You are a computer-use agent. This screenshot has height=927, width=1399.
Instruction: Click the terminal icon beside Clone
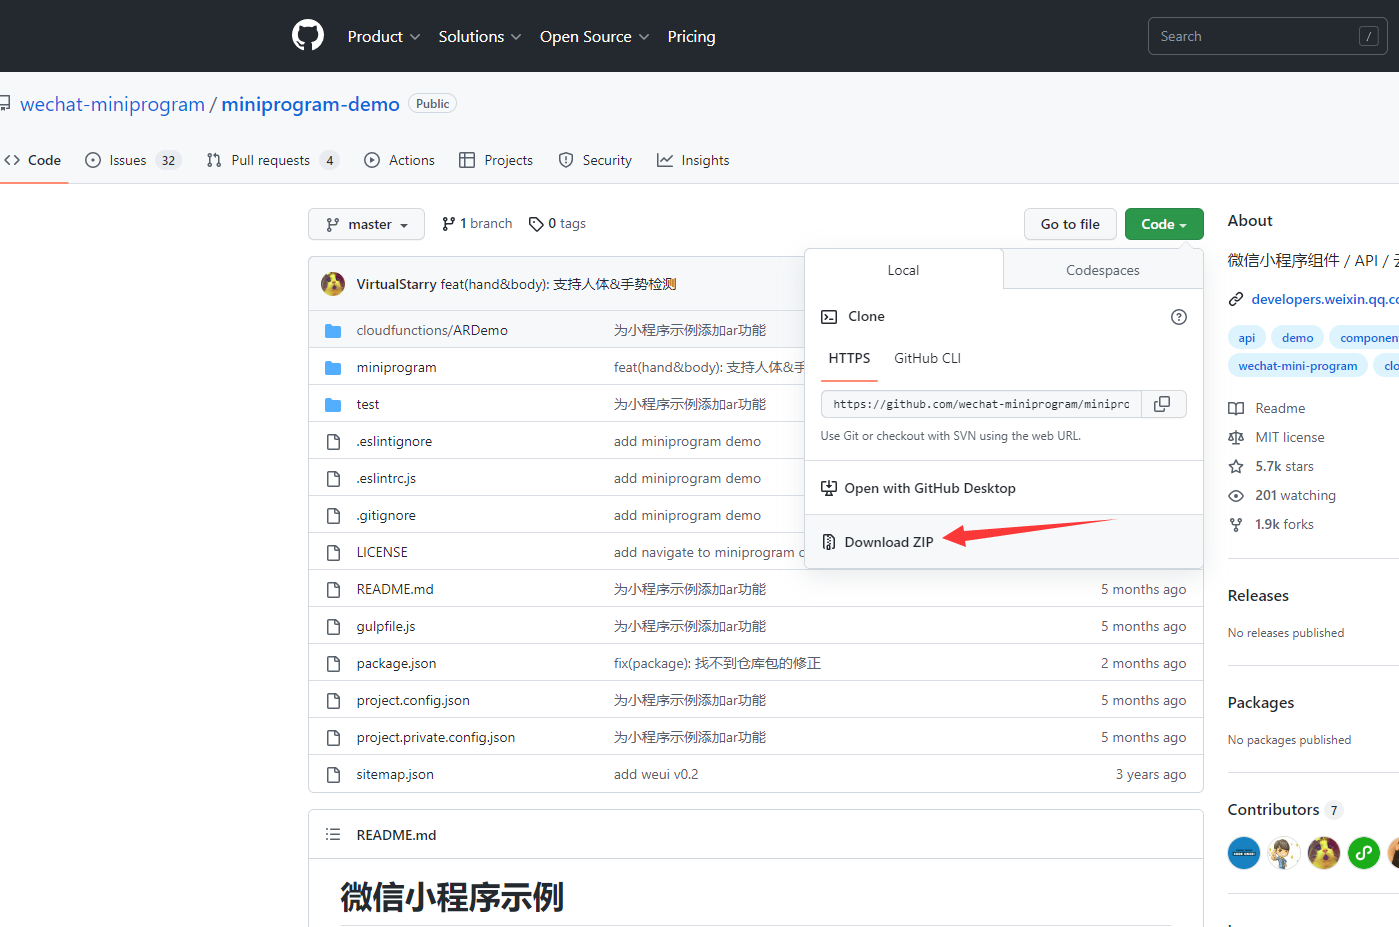[x=829, y=317]
